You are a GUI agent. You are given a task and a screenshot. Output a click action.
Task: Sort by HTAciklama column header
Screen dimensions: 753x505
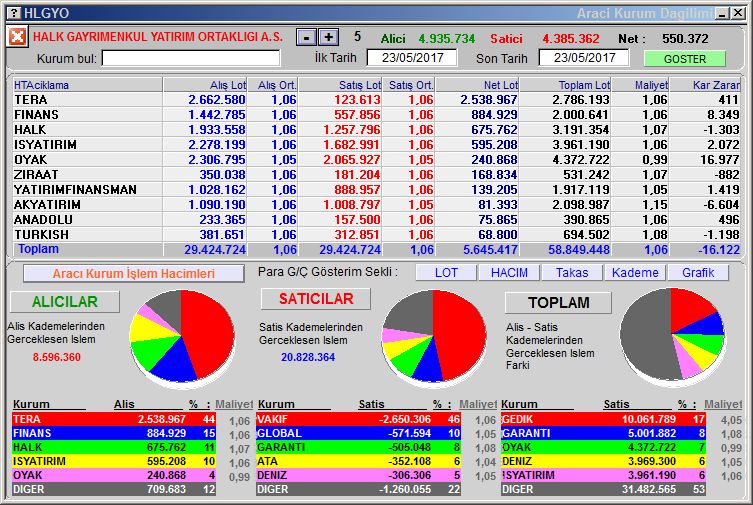87,85
